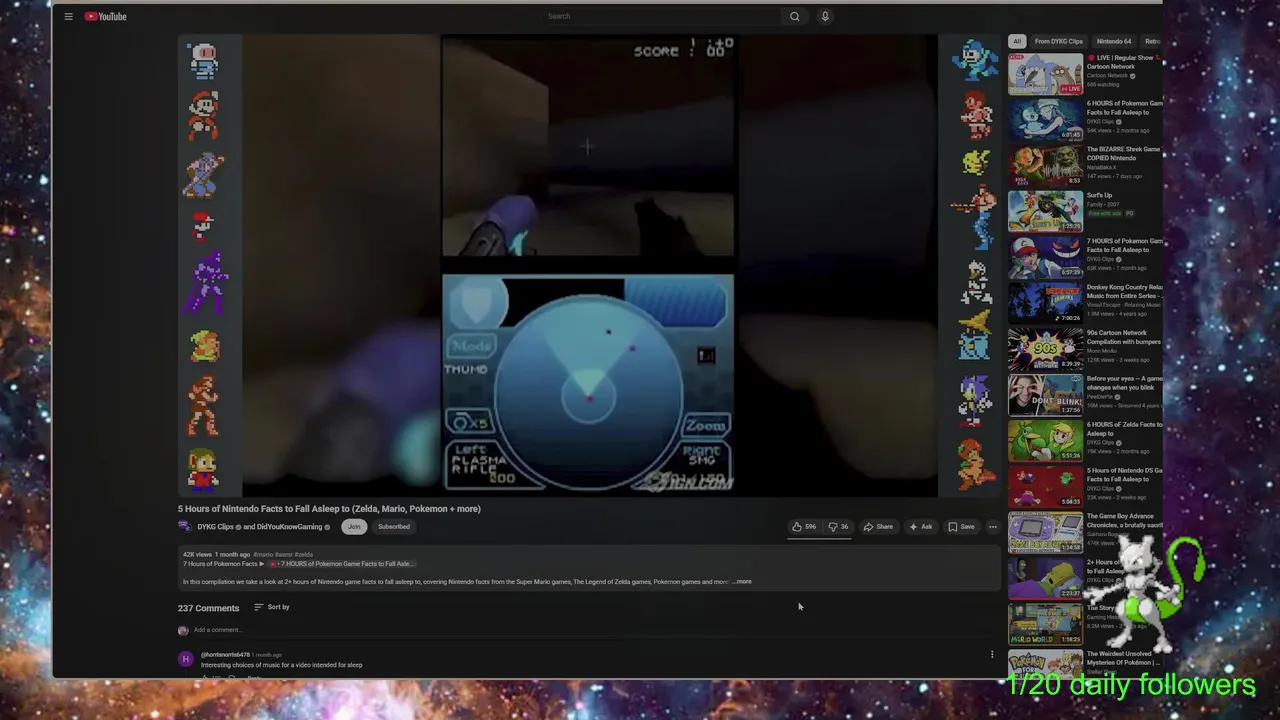Click the search magnifier button
The width and height of the screenshot is (1280, 720).
[795, 16]
